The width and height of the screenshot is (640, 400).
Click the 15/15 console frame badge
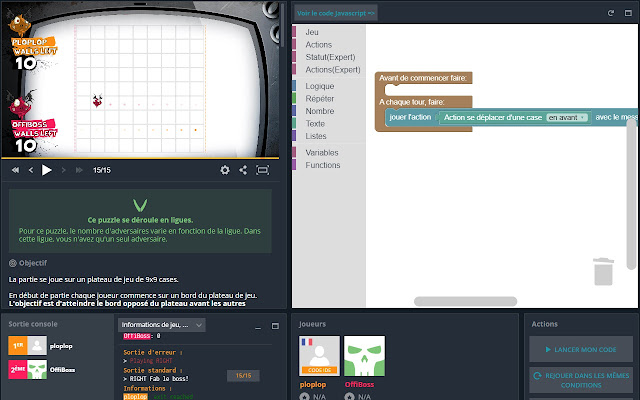coord(243,376)
